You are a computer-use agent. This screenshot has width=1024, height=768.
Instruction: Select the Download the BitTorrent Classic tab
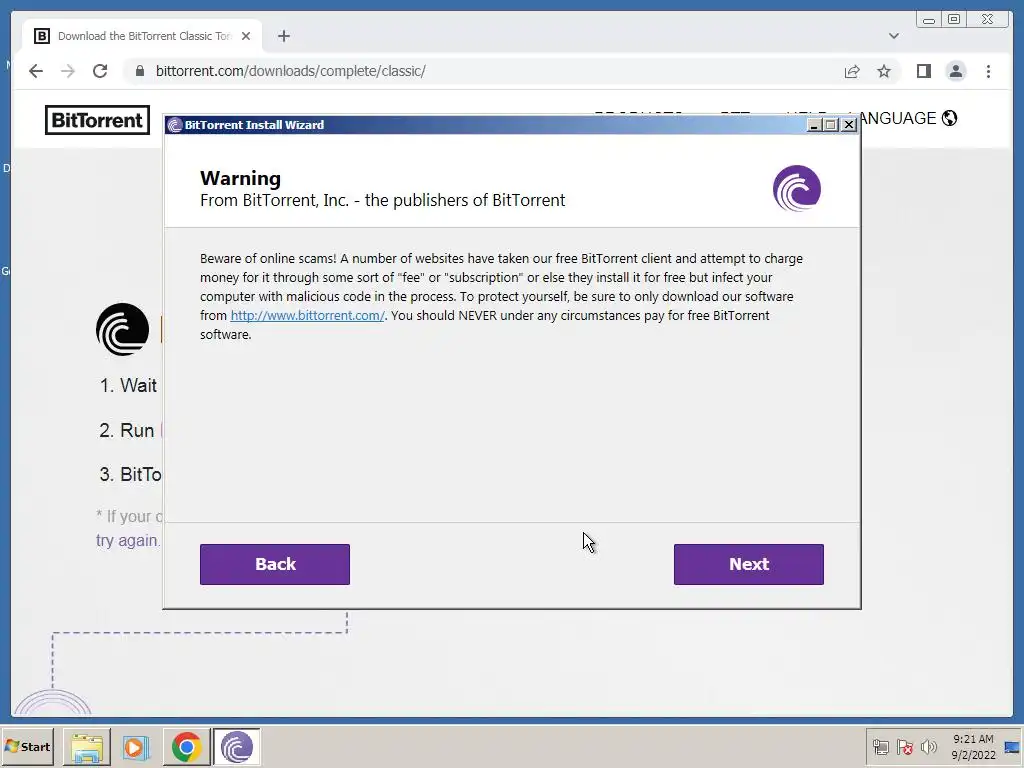click(x=142, y=36)
